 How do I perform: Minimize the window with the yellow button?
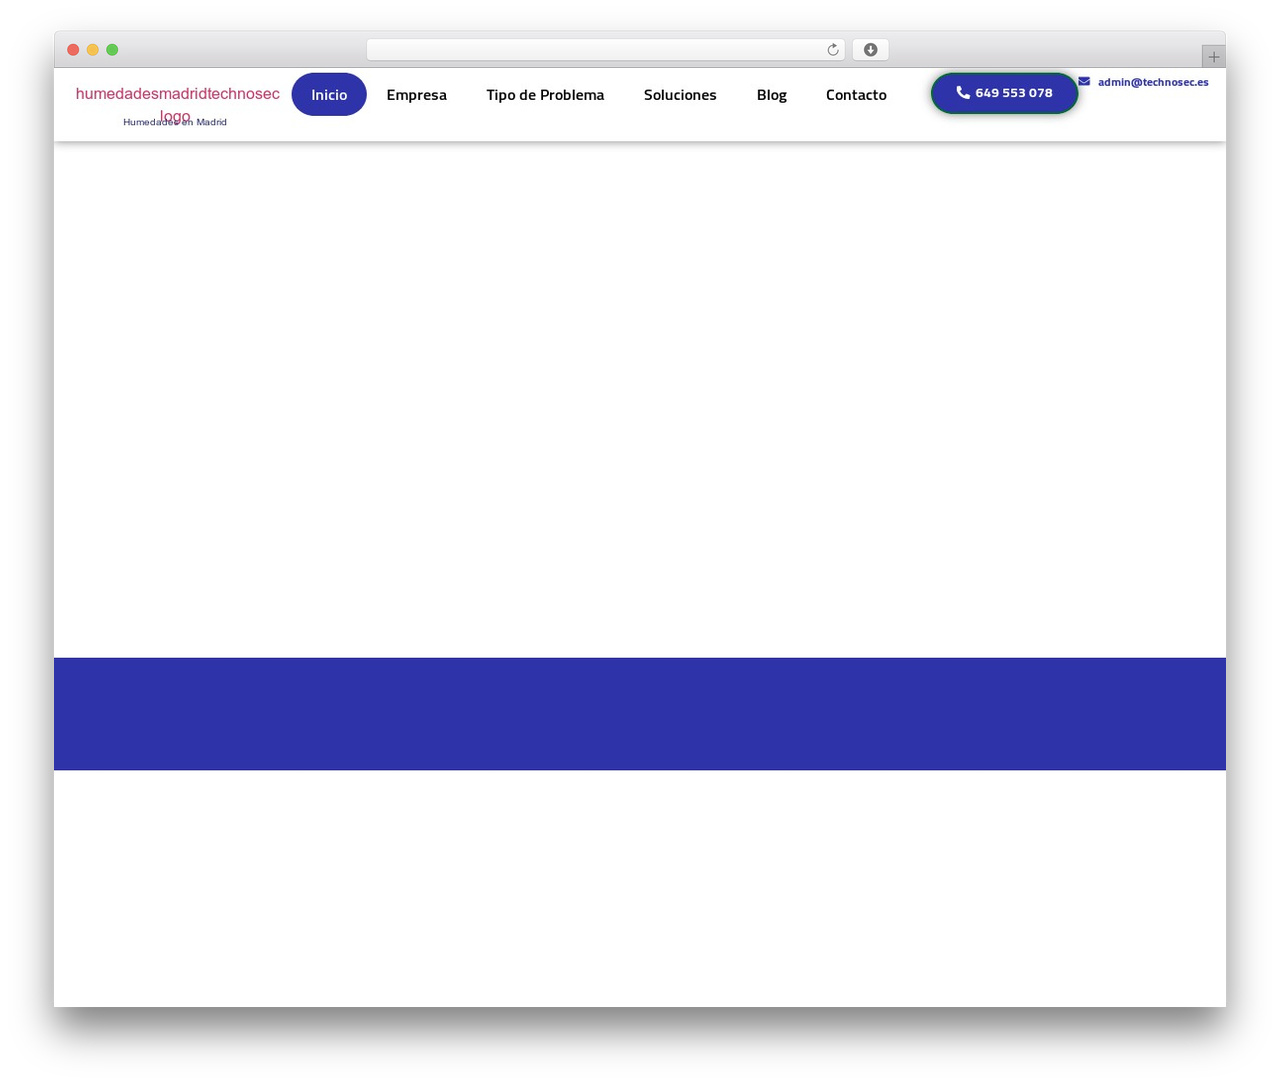(x=93, y=50)
